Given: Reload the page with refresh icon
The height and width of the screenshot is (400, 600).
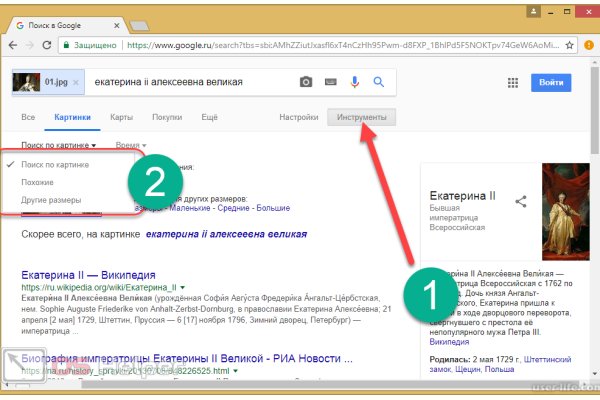Looking at the screenshot, I should click(x=47, y=45).
